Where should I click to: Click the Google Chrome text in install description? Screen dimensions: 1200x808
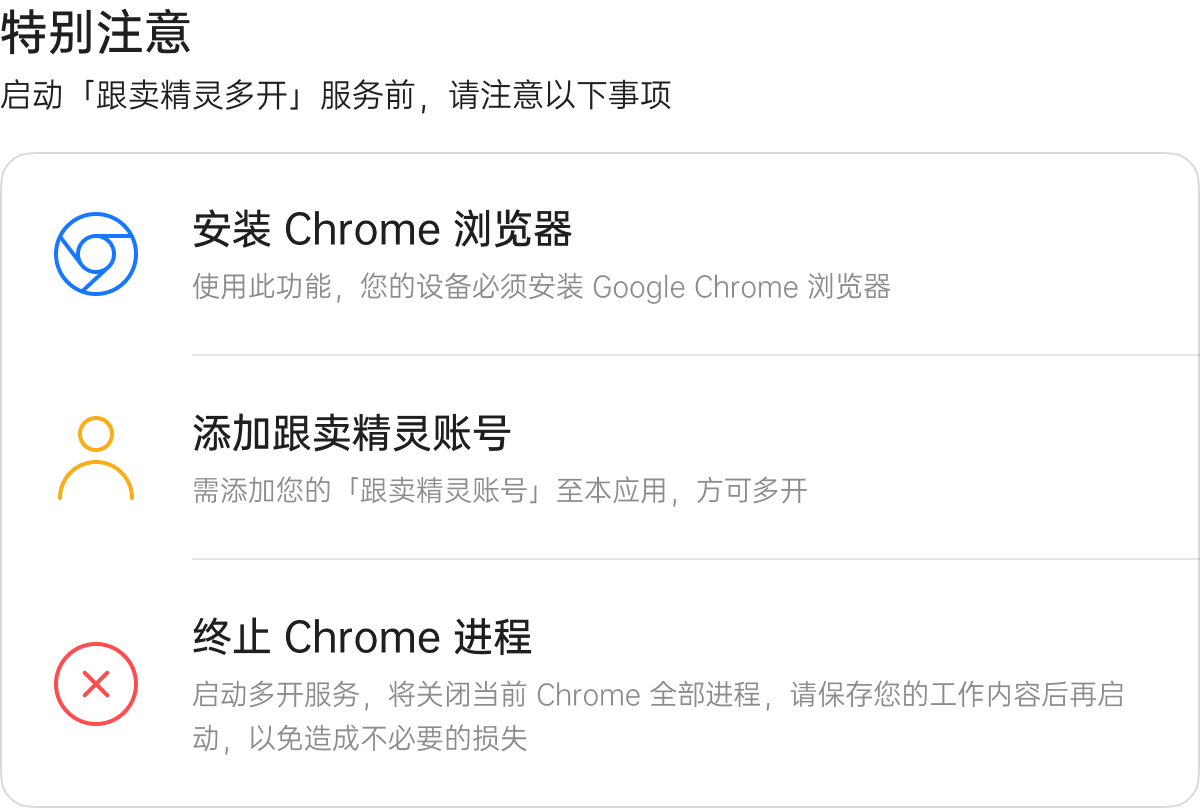(x=695, y=287)
